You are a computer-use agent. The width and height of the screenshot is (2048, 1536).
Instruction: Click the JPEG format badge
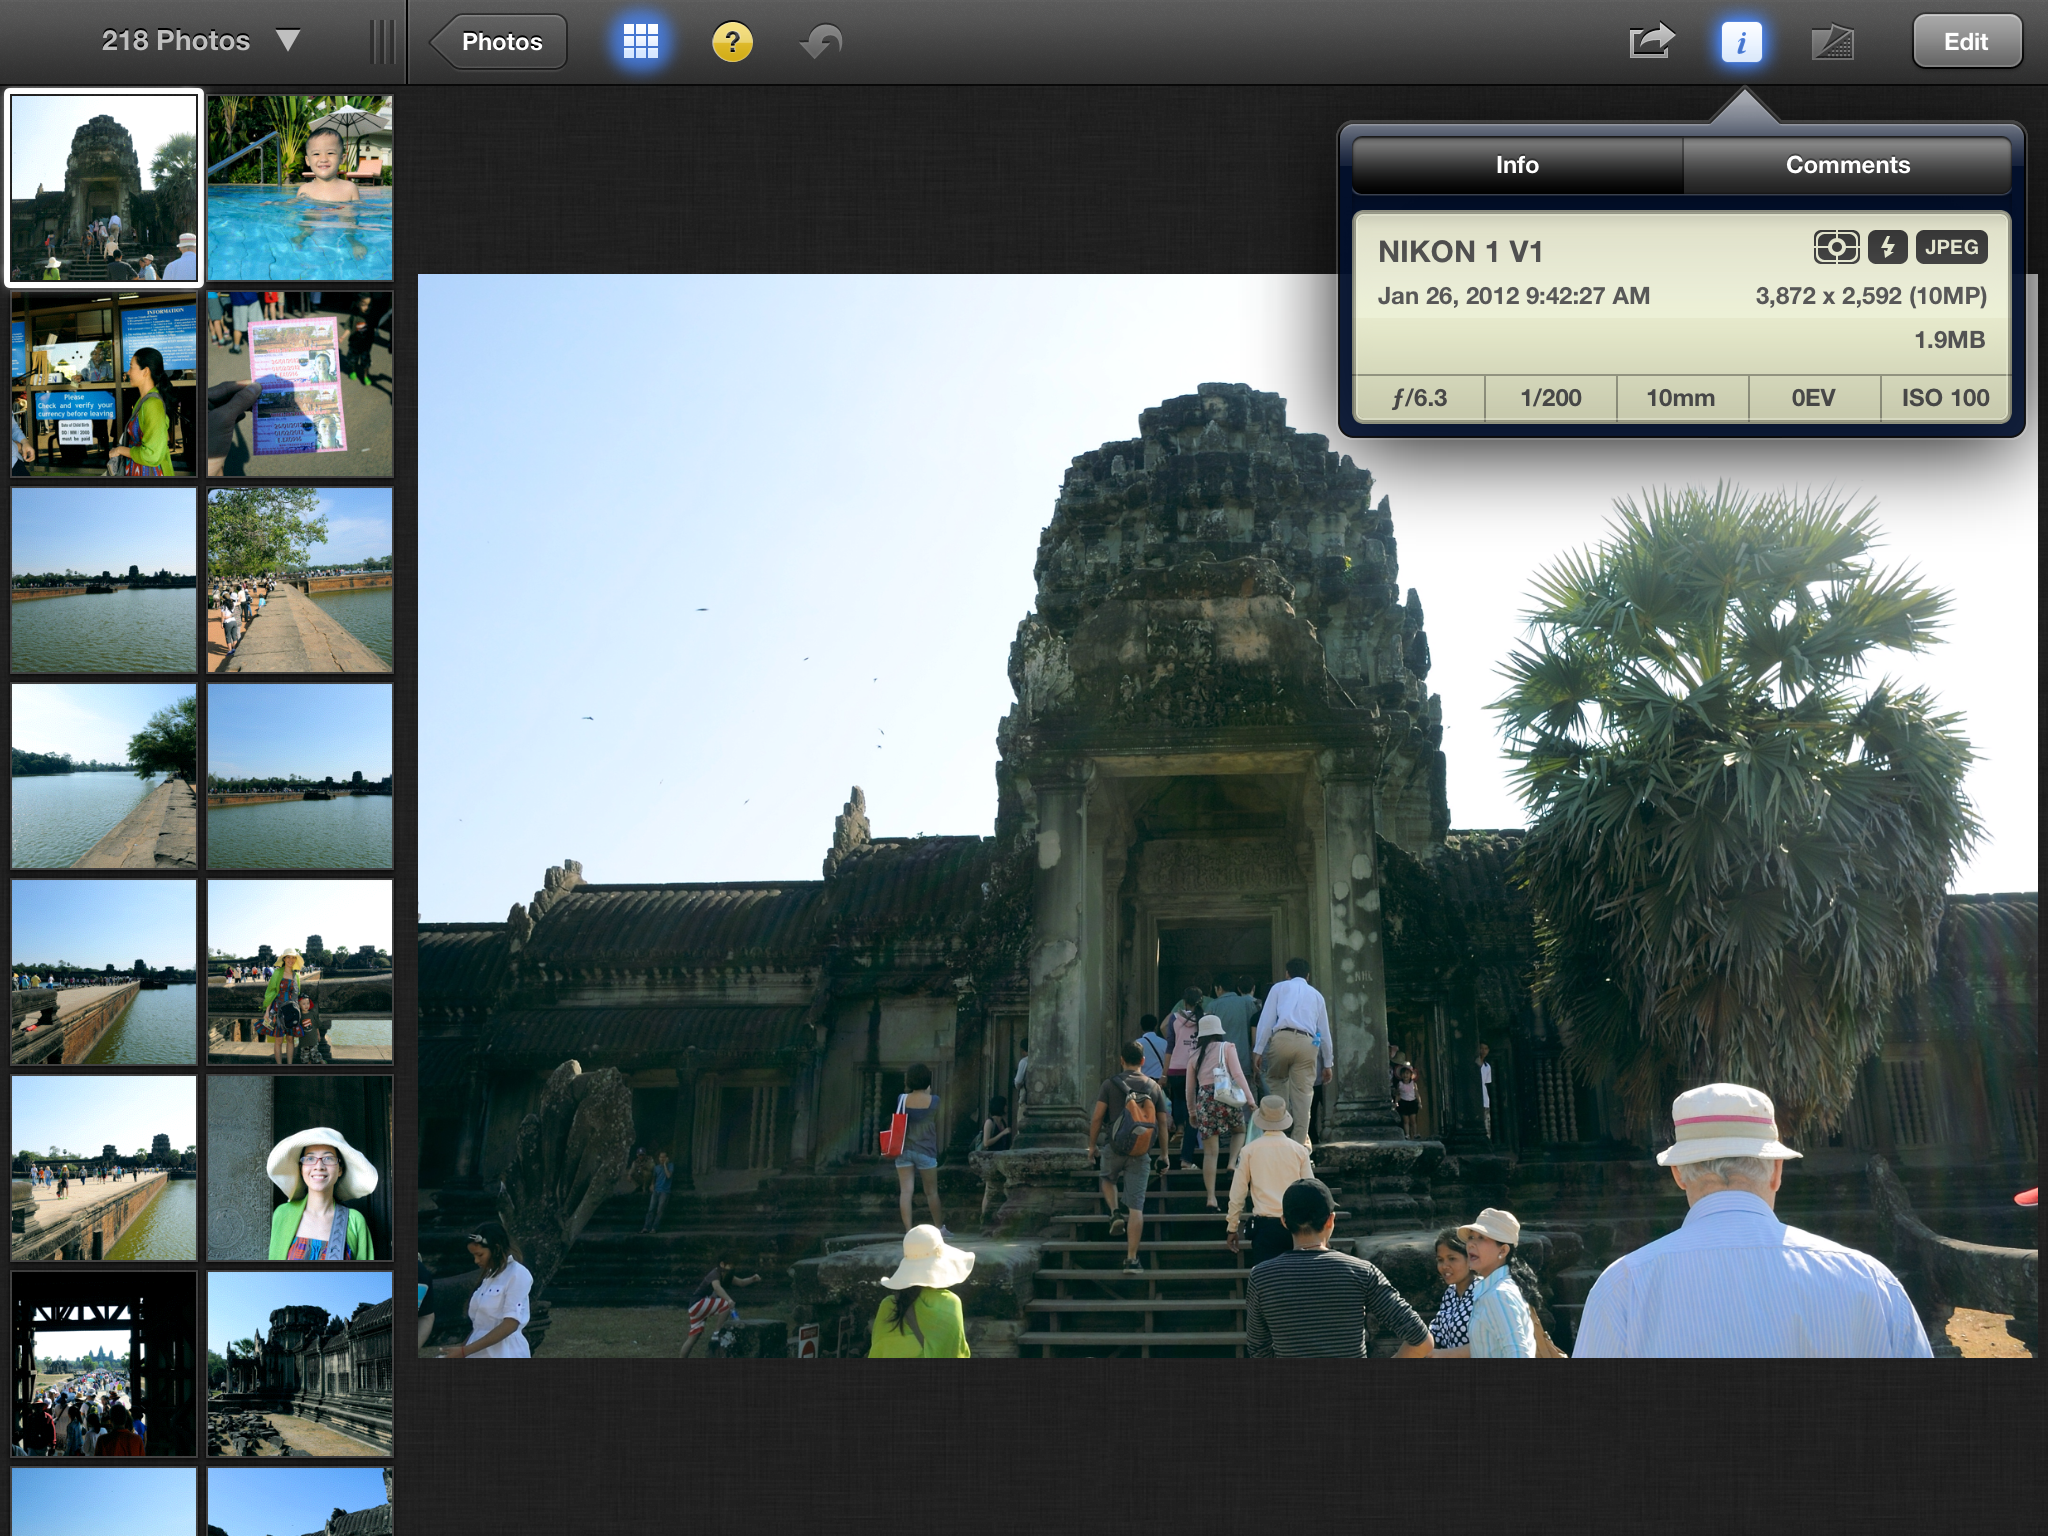coord(1951,247)
